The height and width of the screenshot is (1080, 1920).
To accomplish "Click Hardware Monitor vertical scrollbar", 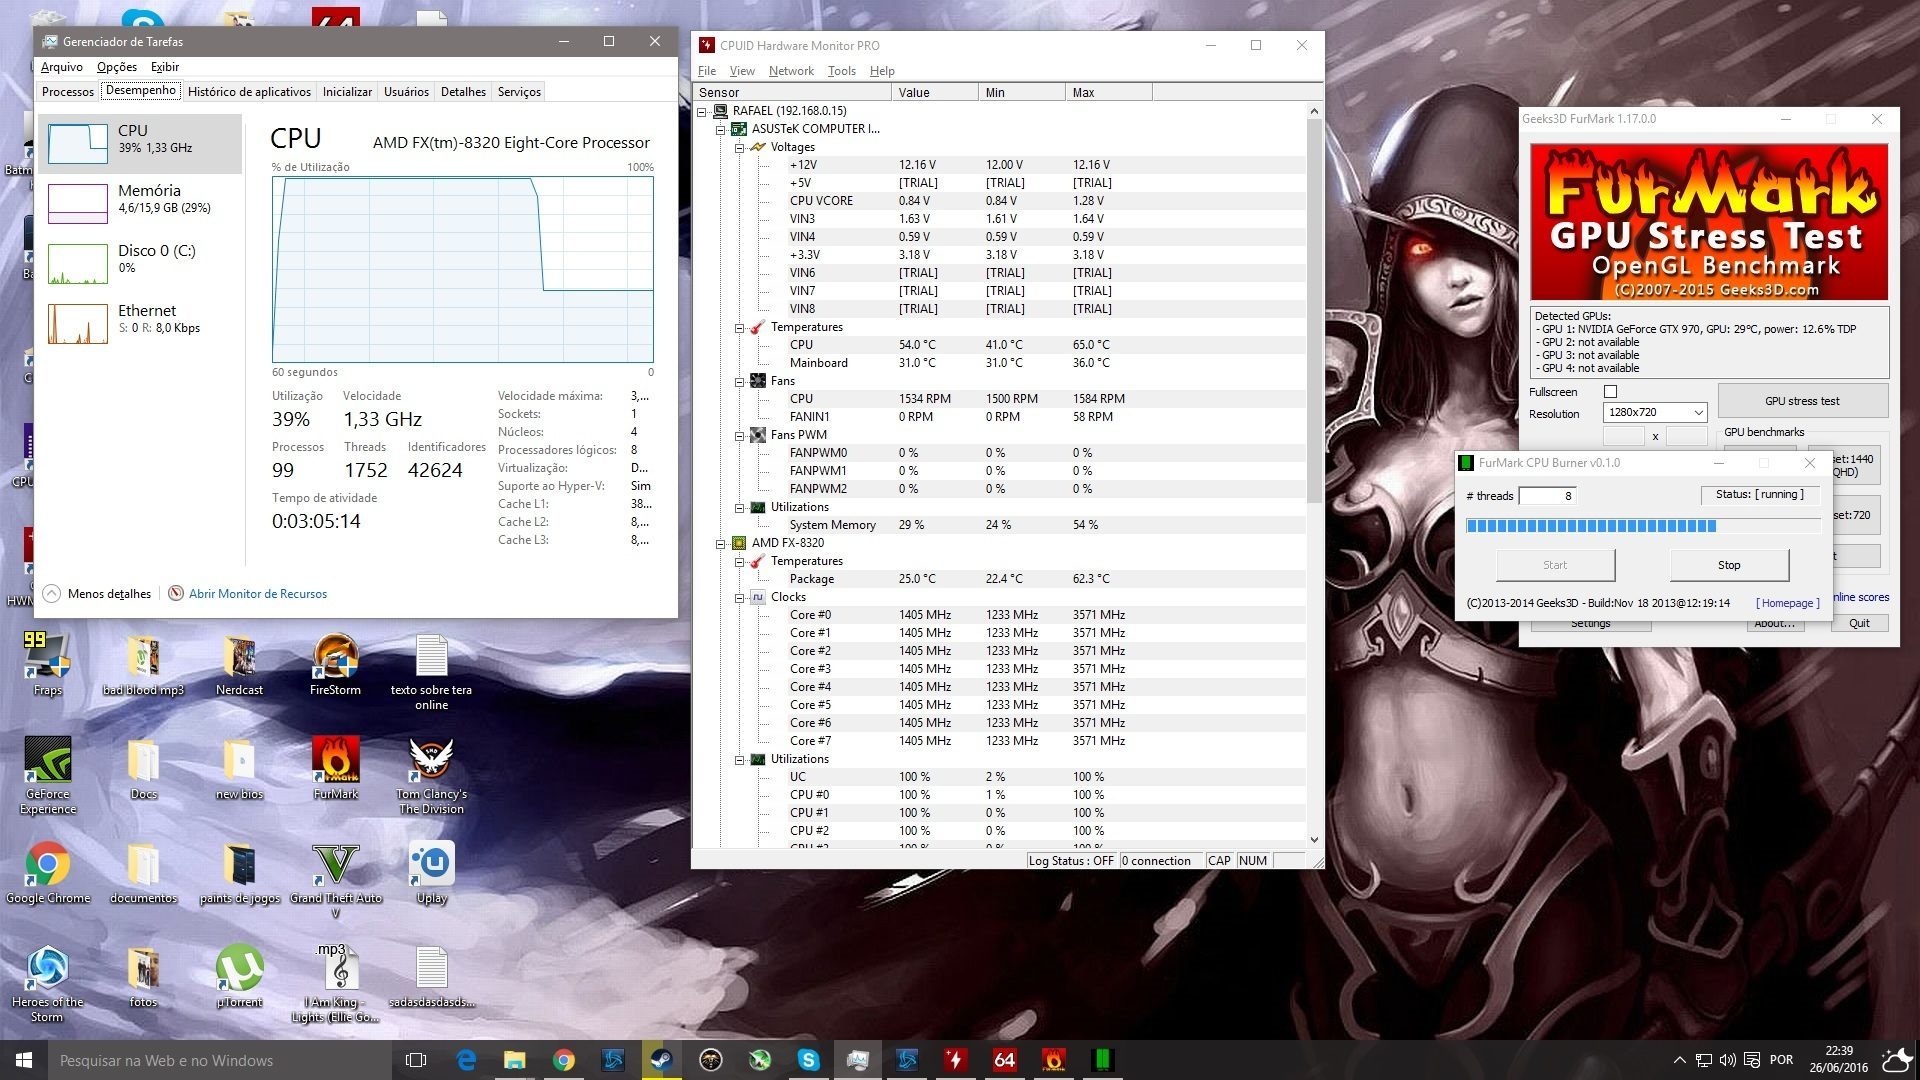I will click(1314, 475).
